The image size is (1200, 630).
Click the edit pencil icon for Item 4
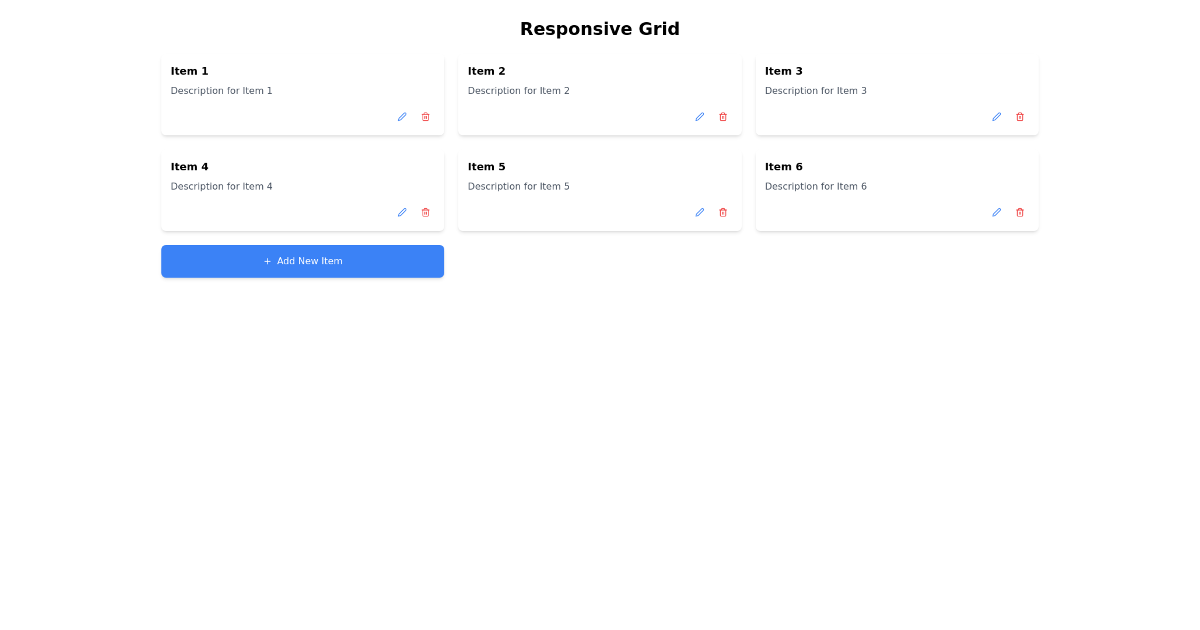point(401,212)
